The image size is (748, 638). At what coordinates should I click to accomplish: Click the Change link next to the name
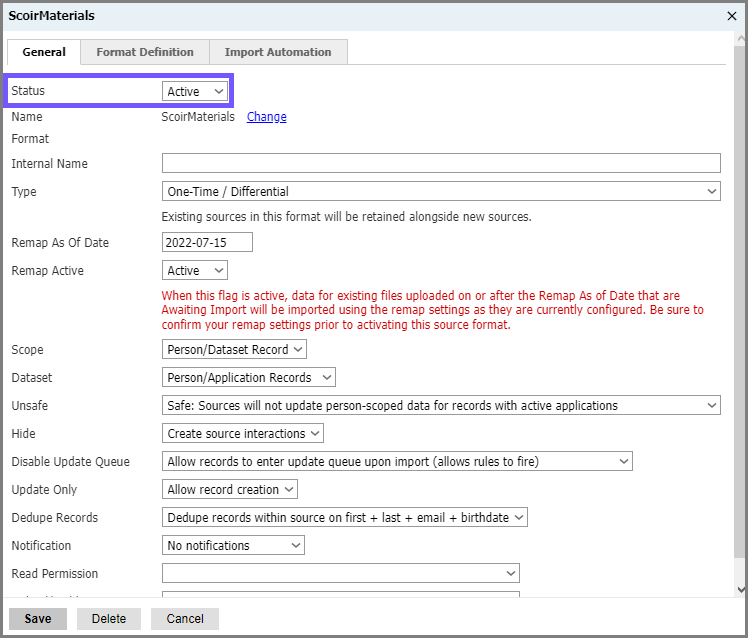(267, 117)
